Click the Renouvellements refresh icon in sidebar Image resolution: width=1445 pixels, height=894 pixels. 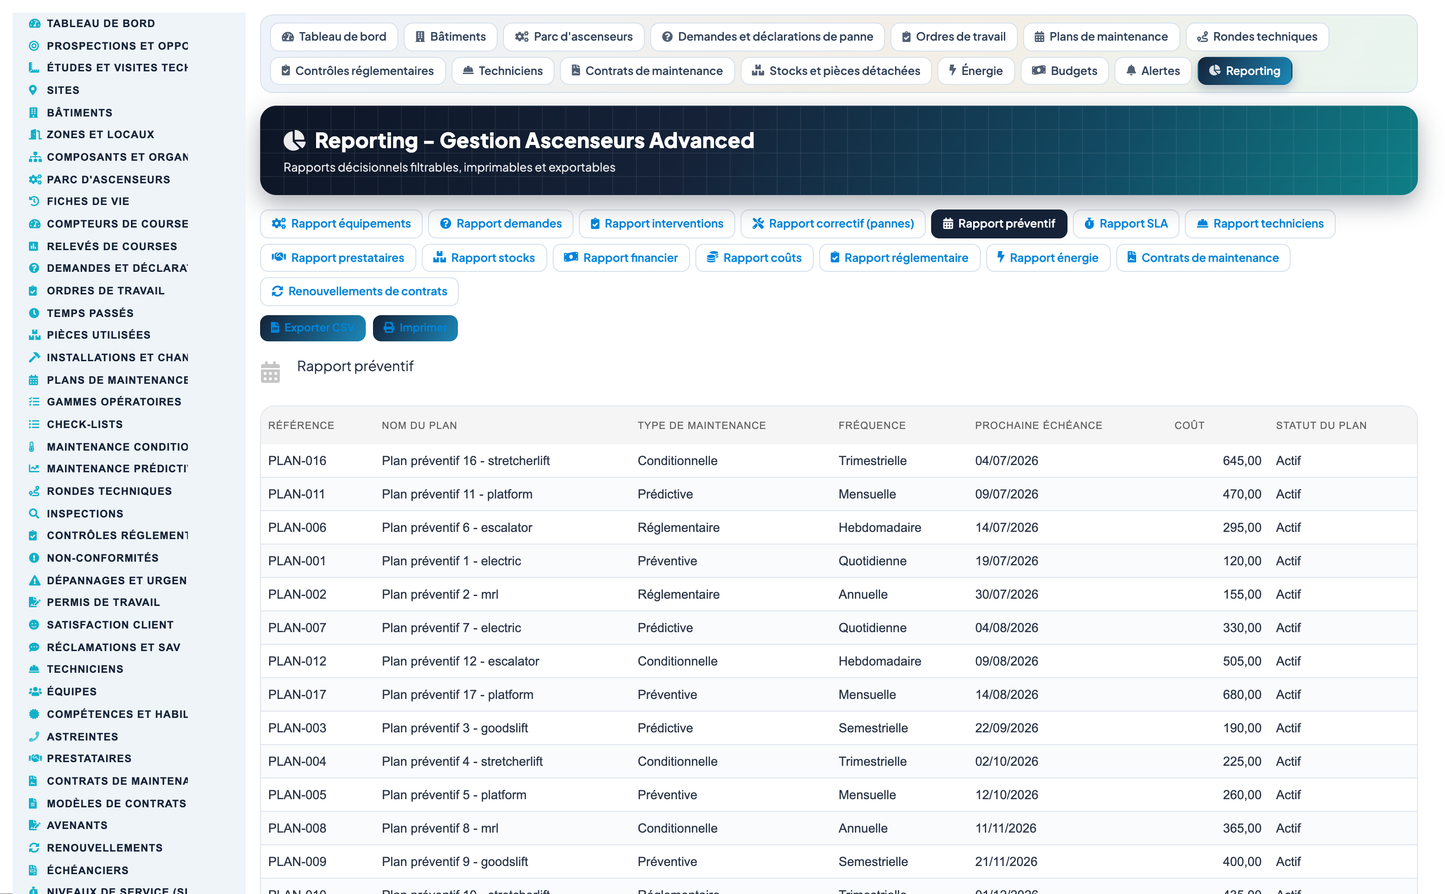pos(34,848)
